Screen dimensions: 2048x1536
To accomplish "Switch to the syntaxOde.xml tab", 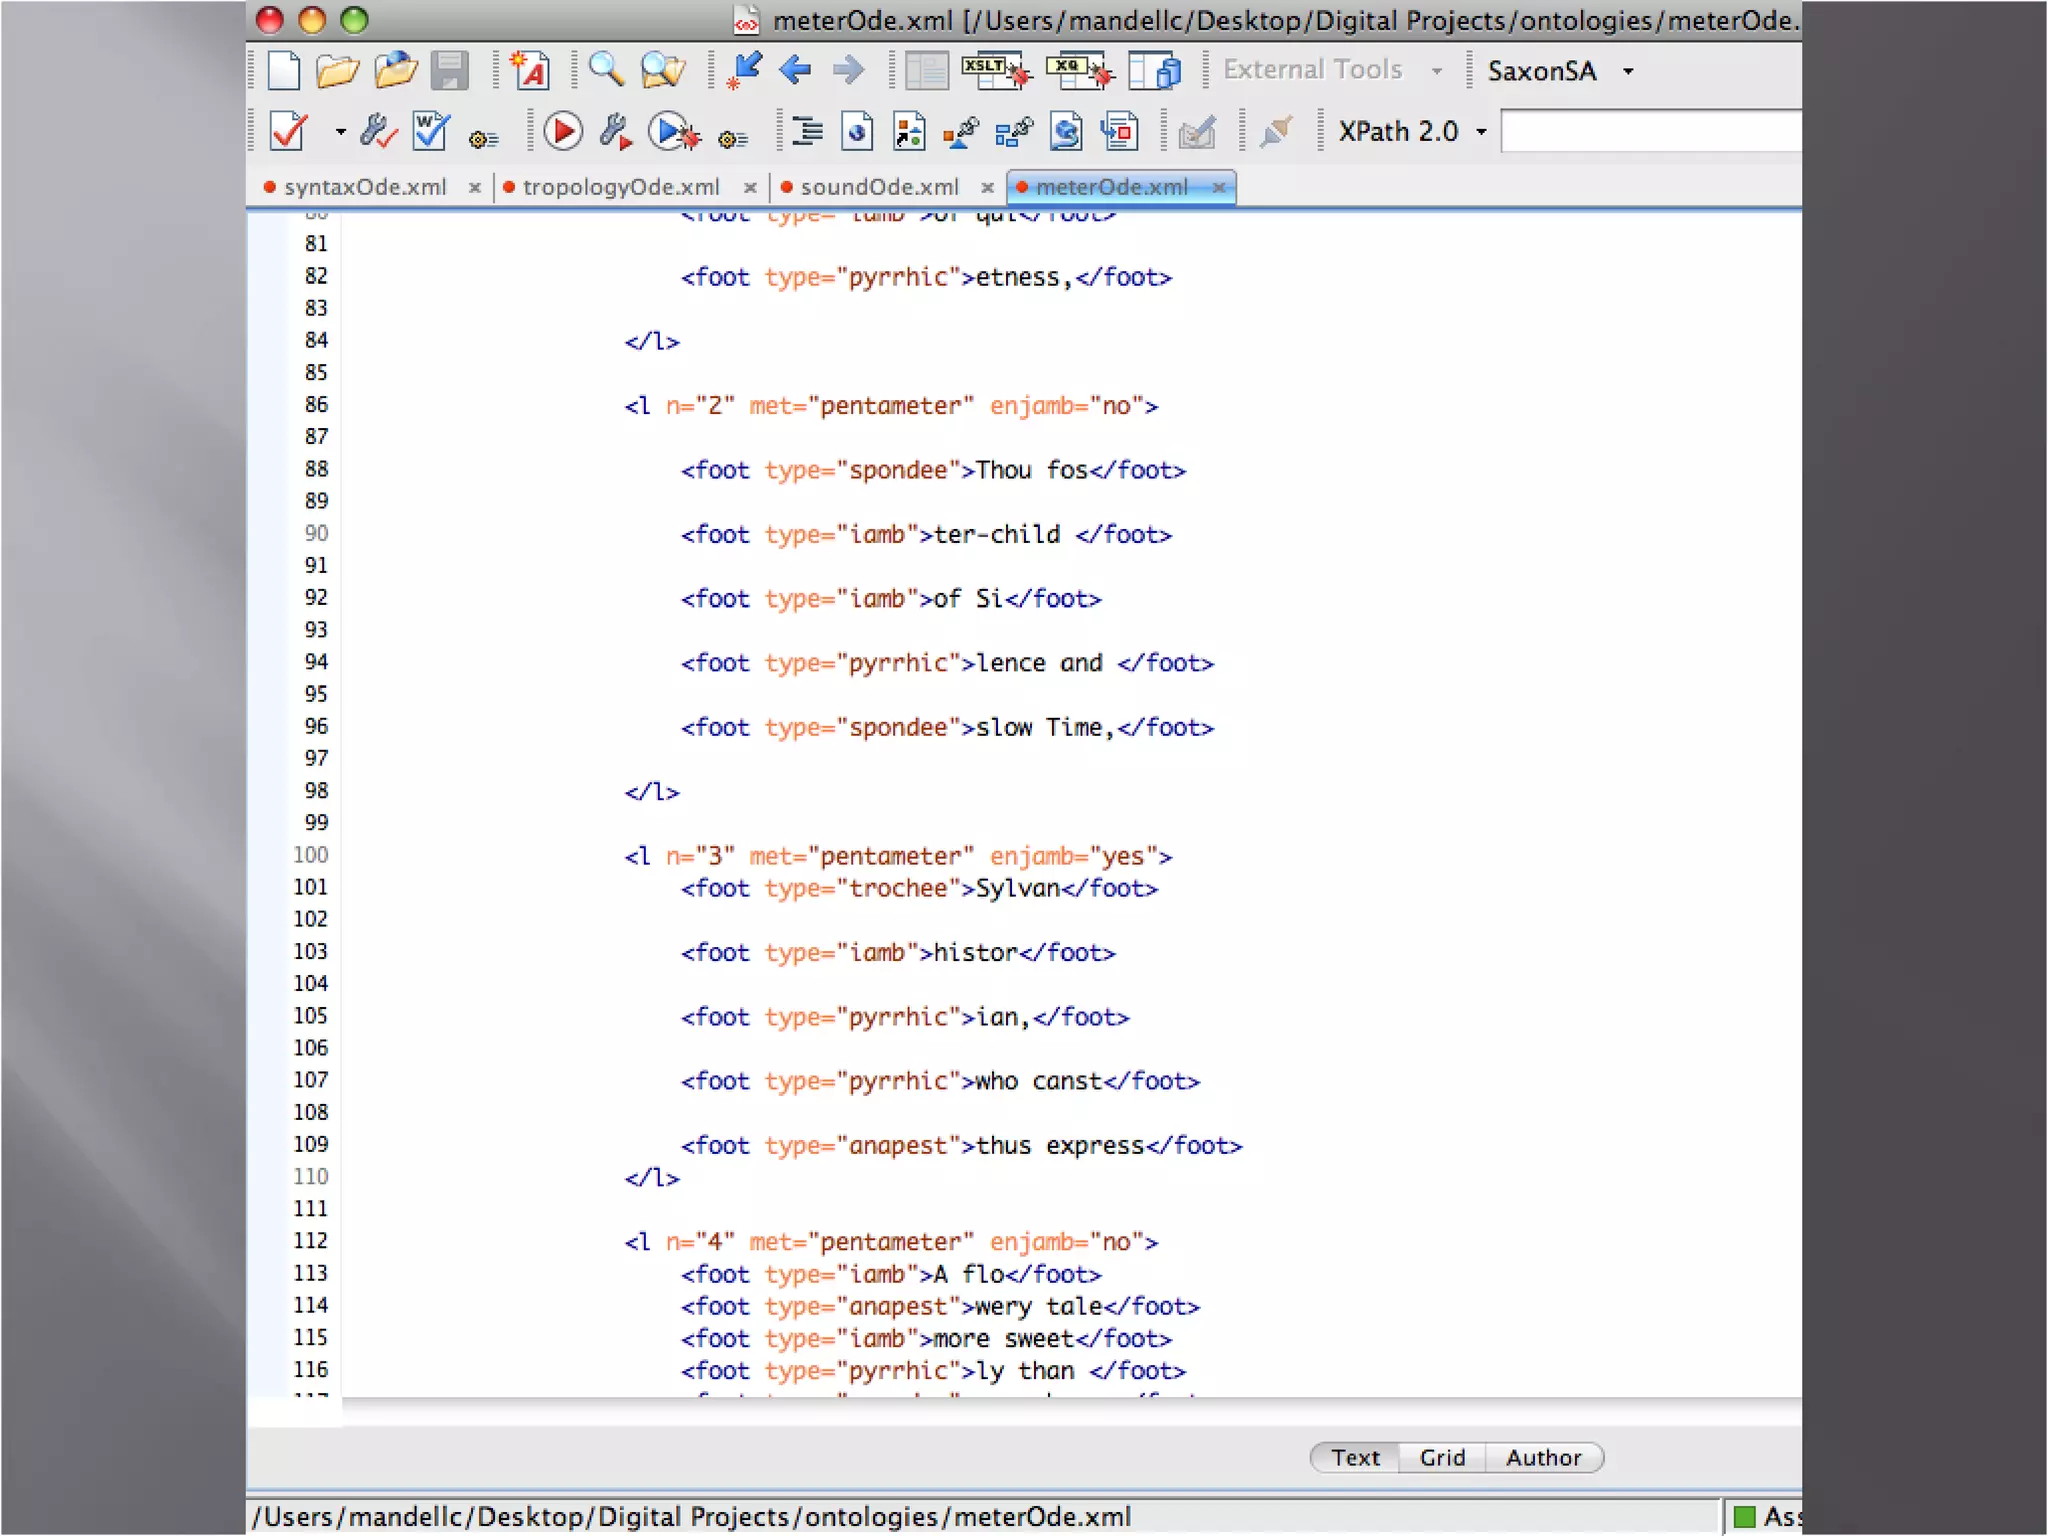I will (x=364, y=187).
